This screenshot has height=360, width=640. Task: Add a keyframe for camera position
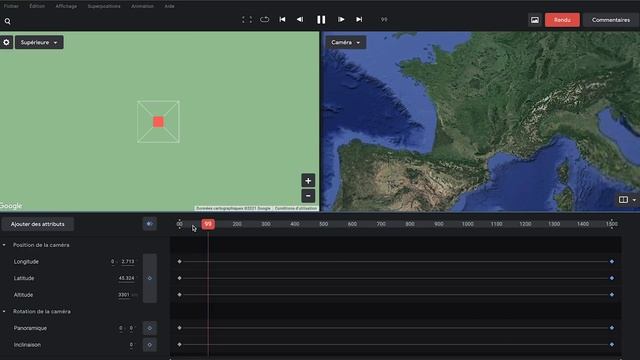coord(150,278)
